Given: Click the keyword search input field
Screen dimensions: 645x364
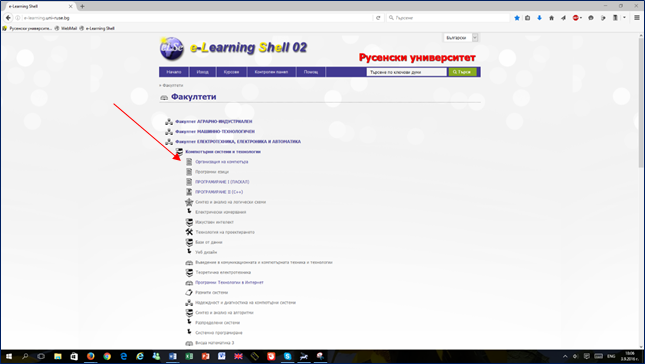Looking at the screenshot, I should pyautogui.click(x=406, y=72).
